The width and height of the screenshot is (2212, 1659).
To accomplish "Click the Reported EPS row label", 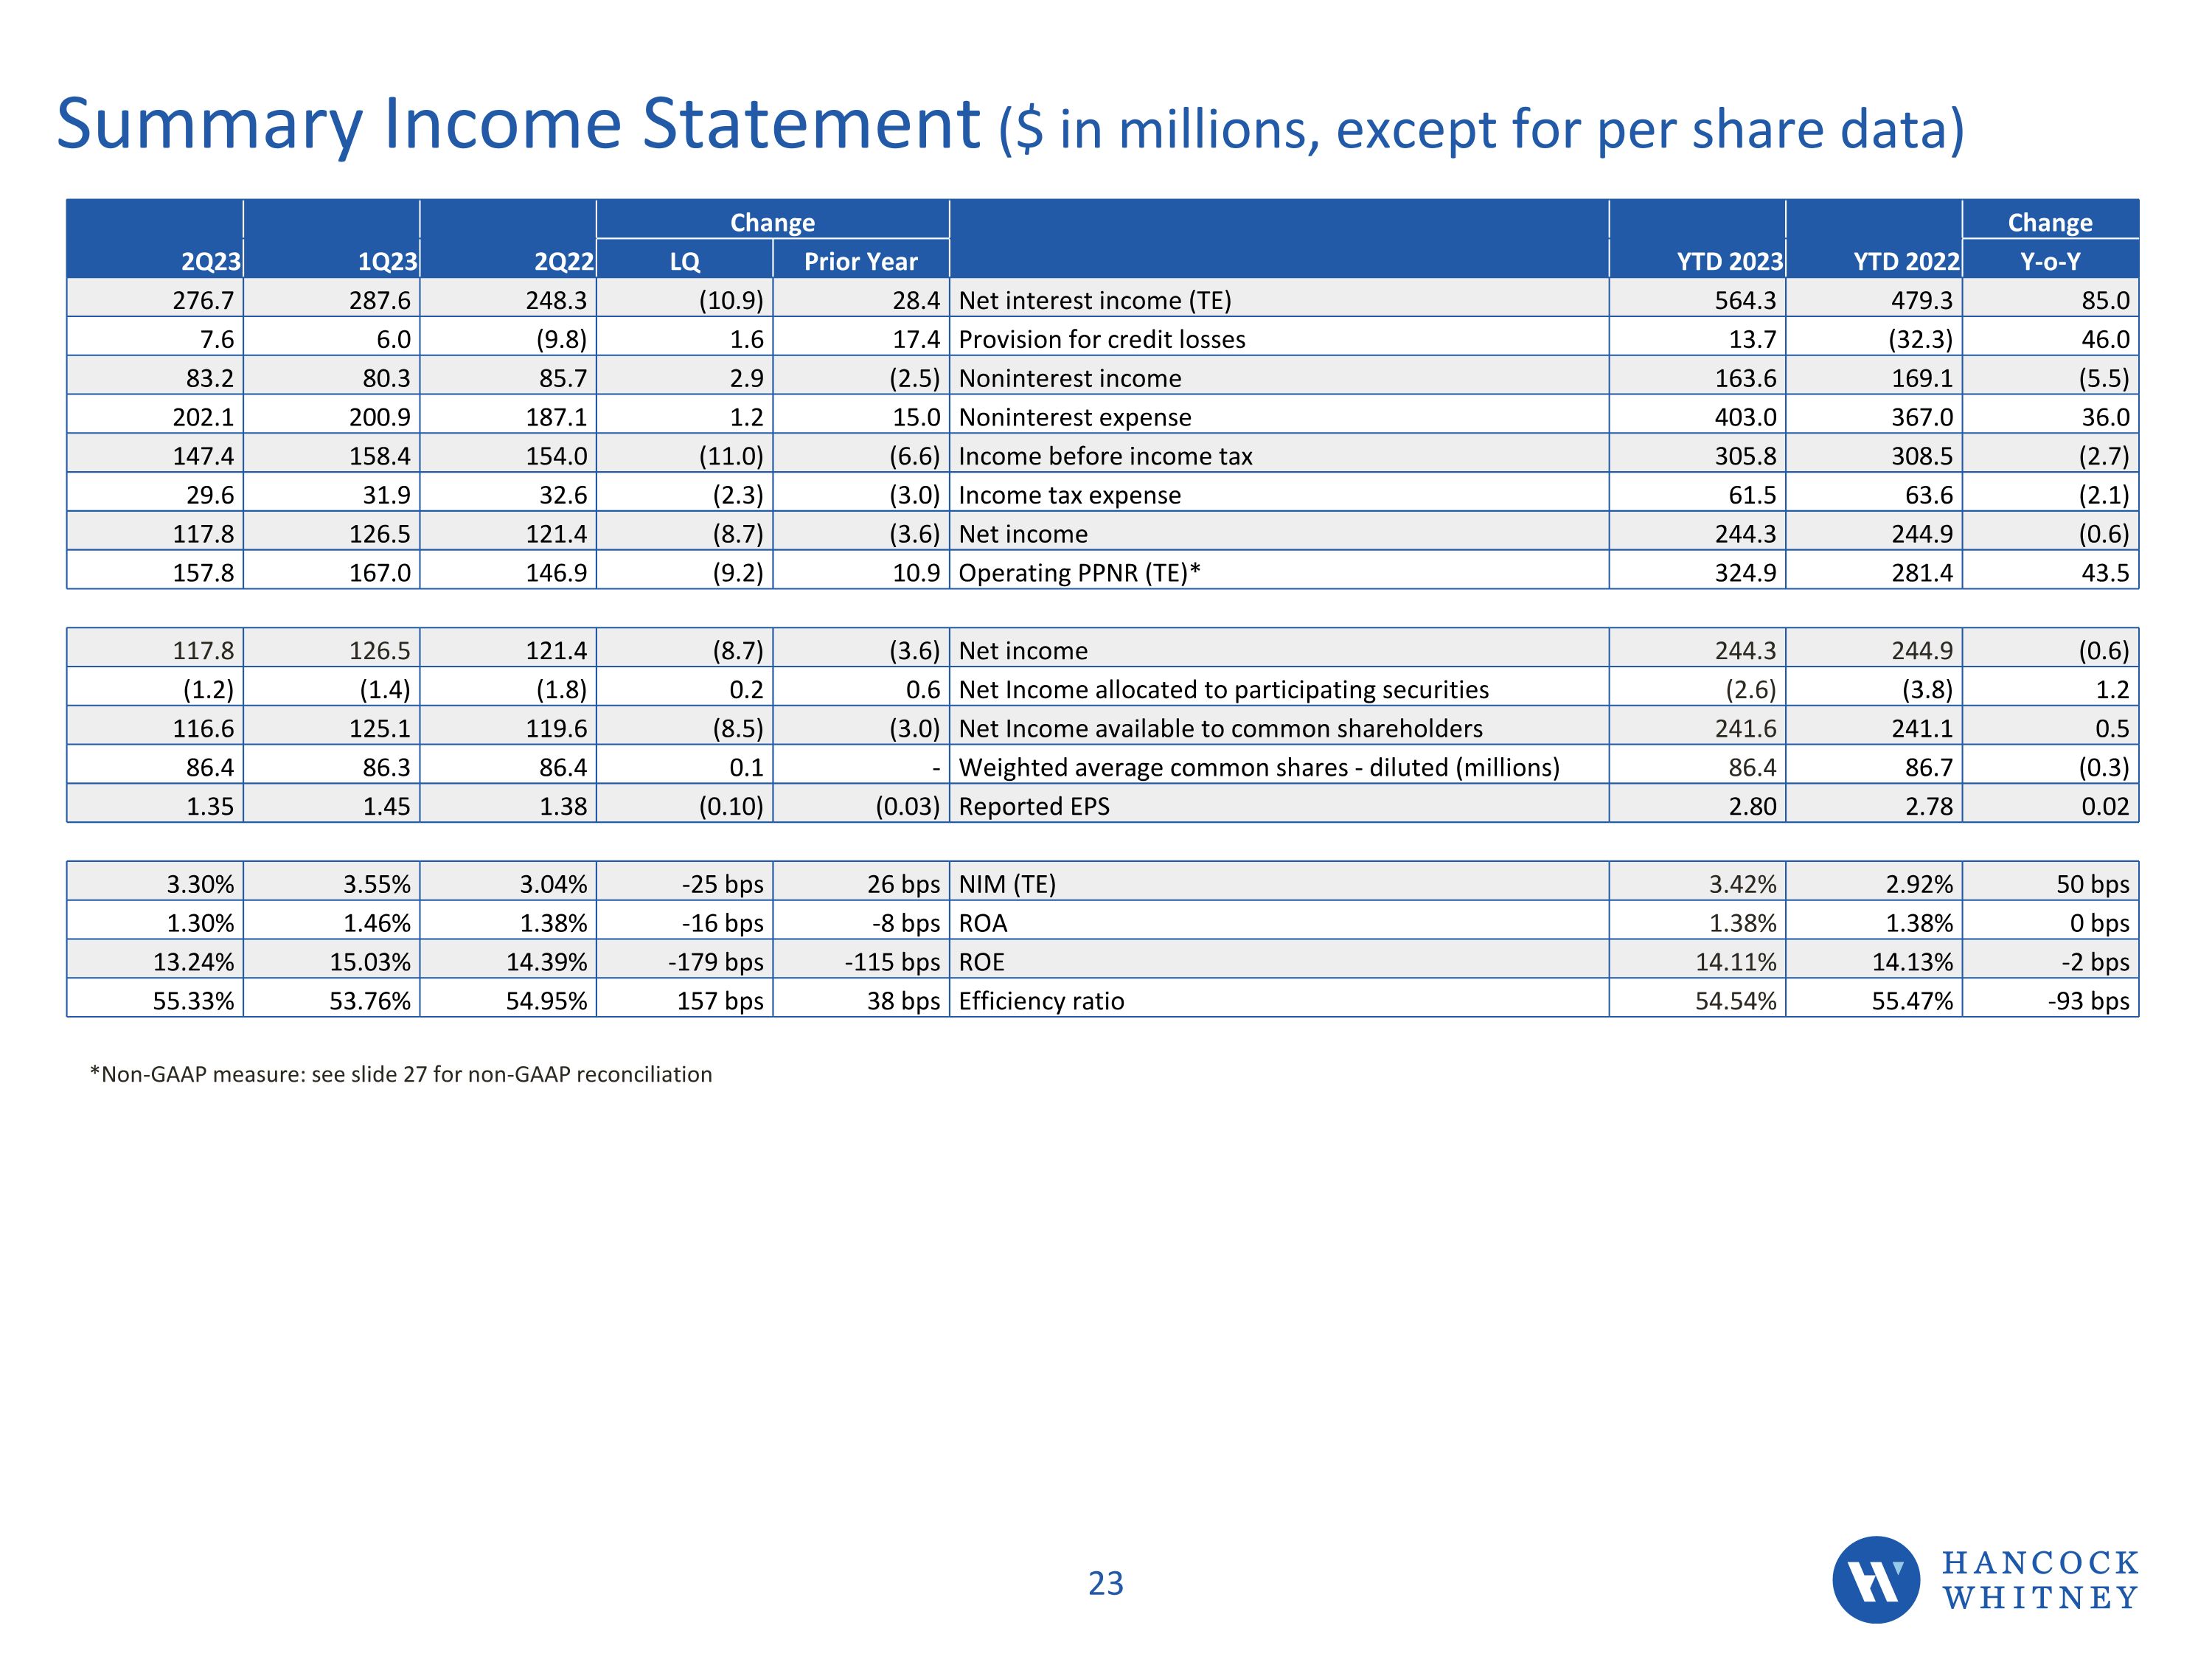I will pyautogui.click(x=1033, y=806).
